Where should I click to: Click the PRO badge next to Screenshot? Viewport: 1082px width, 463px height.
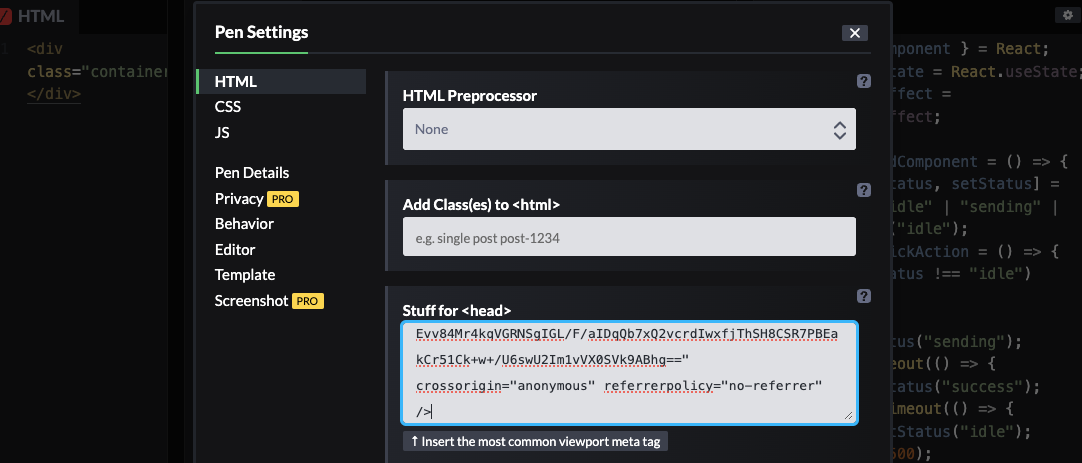tap(308, 302)
